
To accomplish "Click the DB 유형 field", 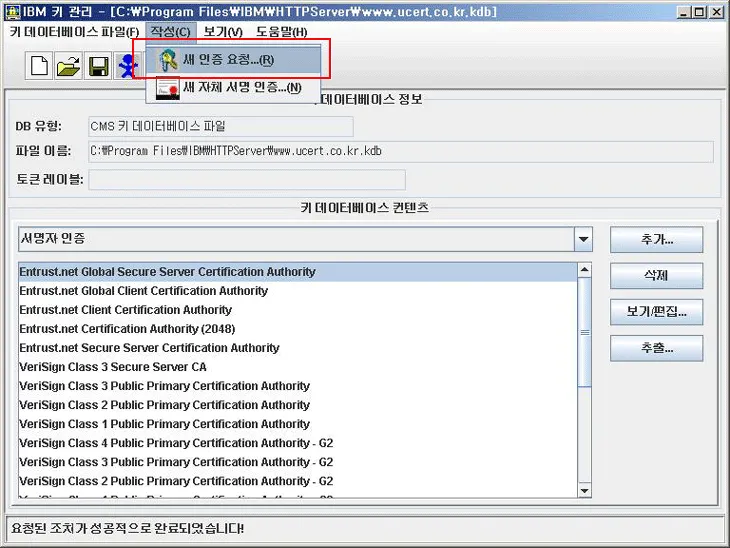I will tap(221, 126).
